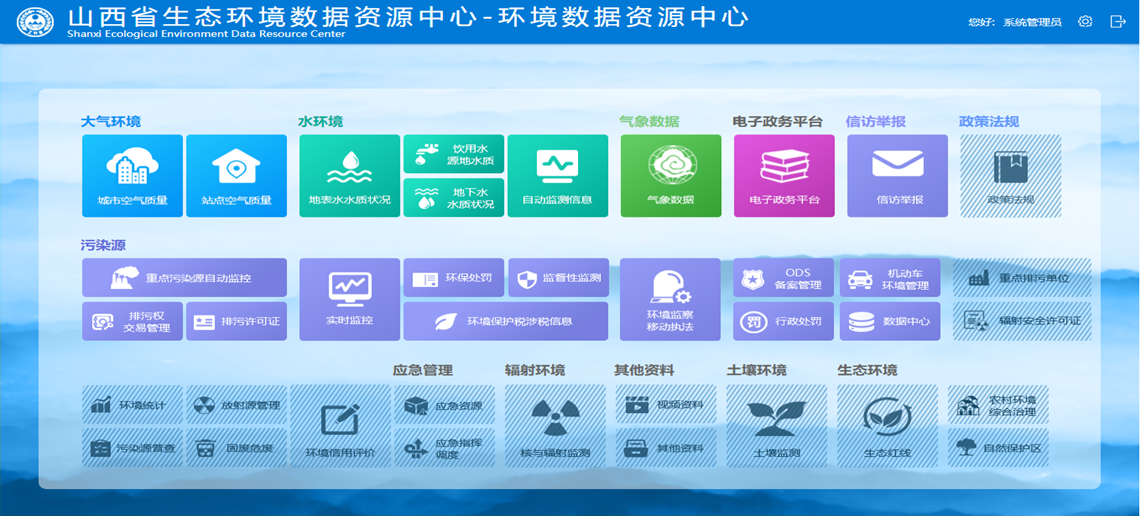
Task: Click 饮用水源地水质 tile
Action: click(x=453, y=154)
